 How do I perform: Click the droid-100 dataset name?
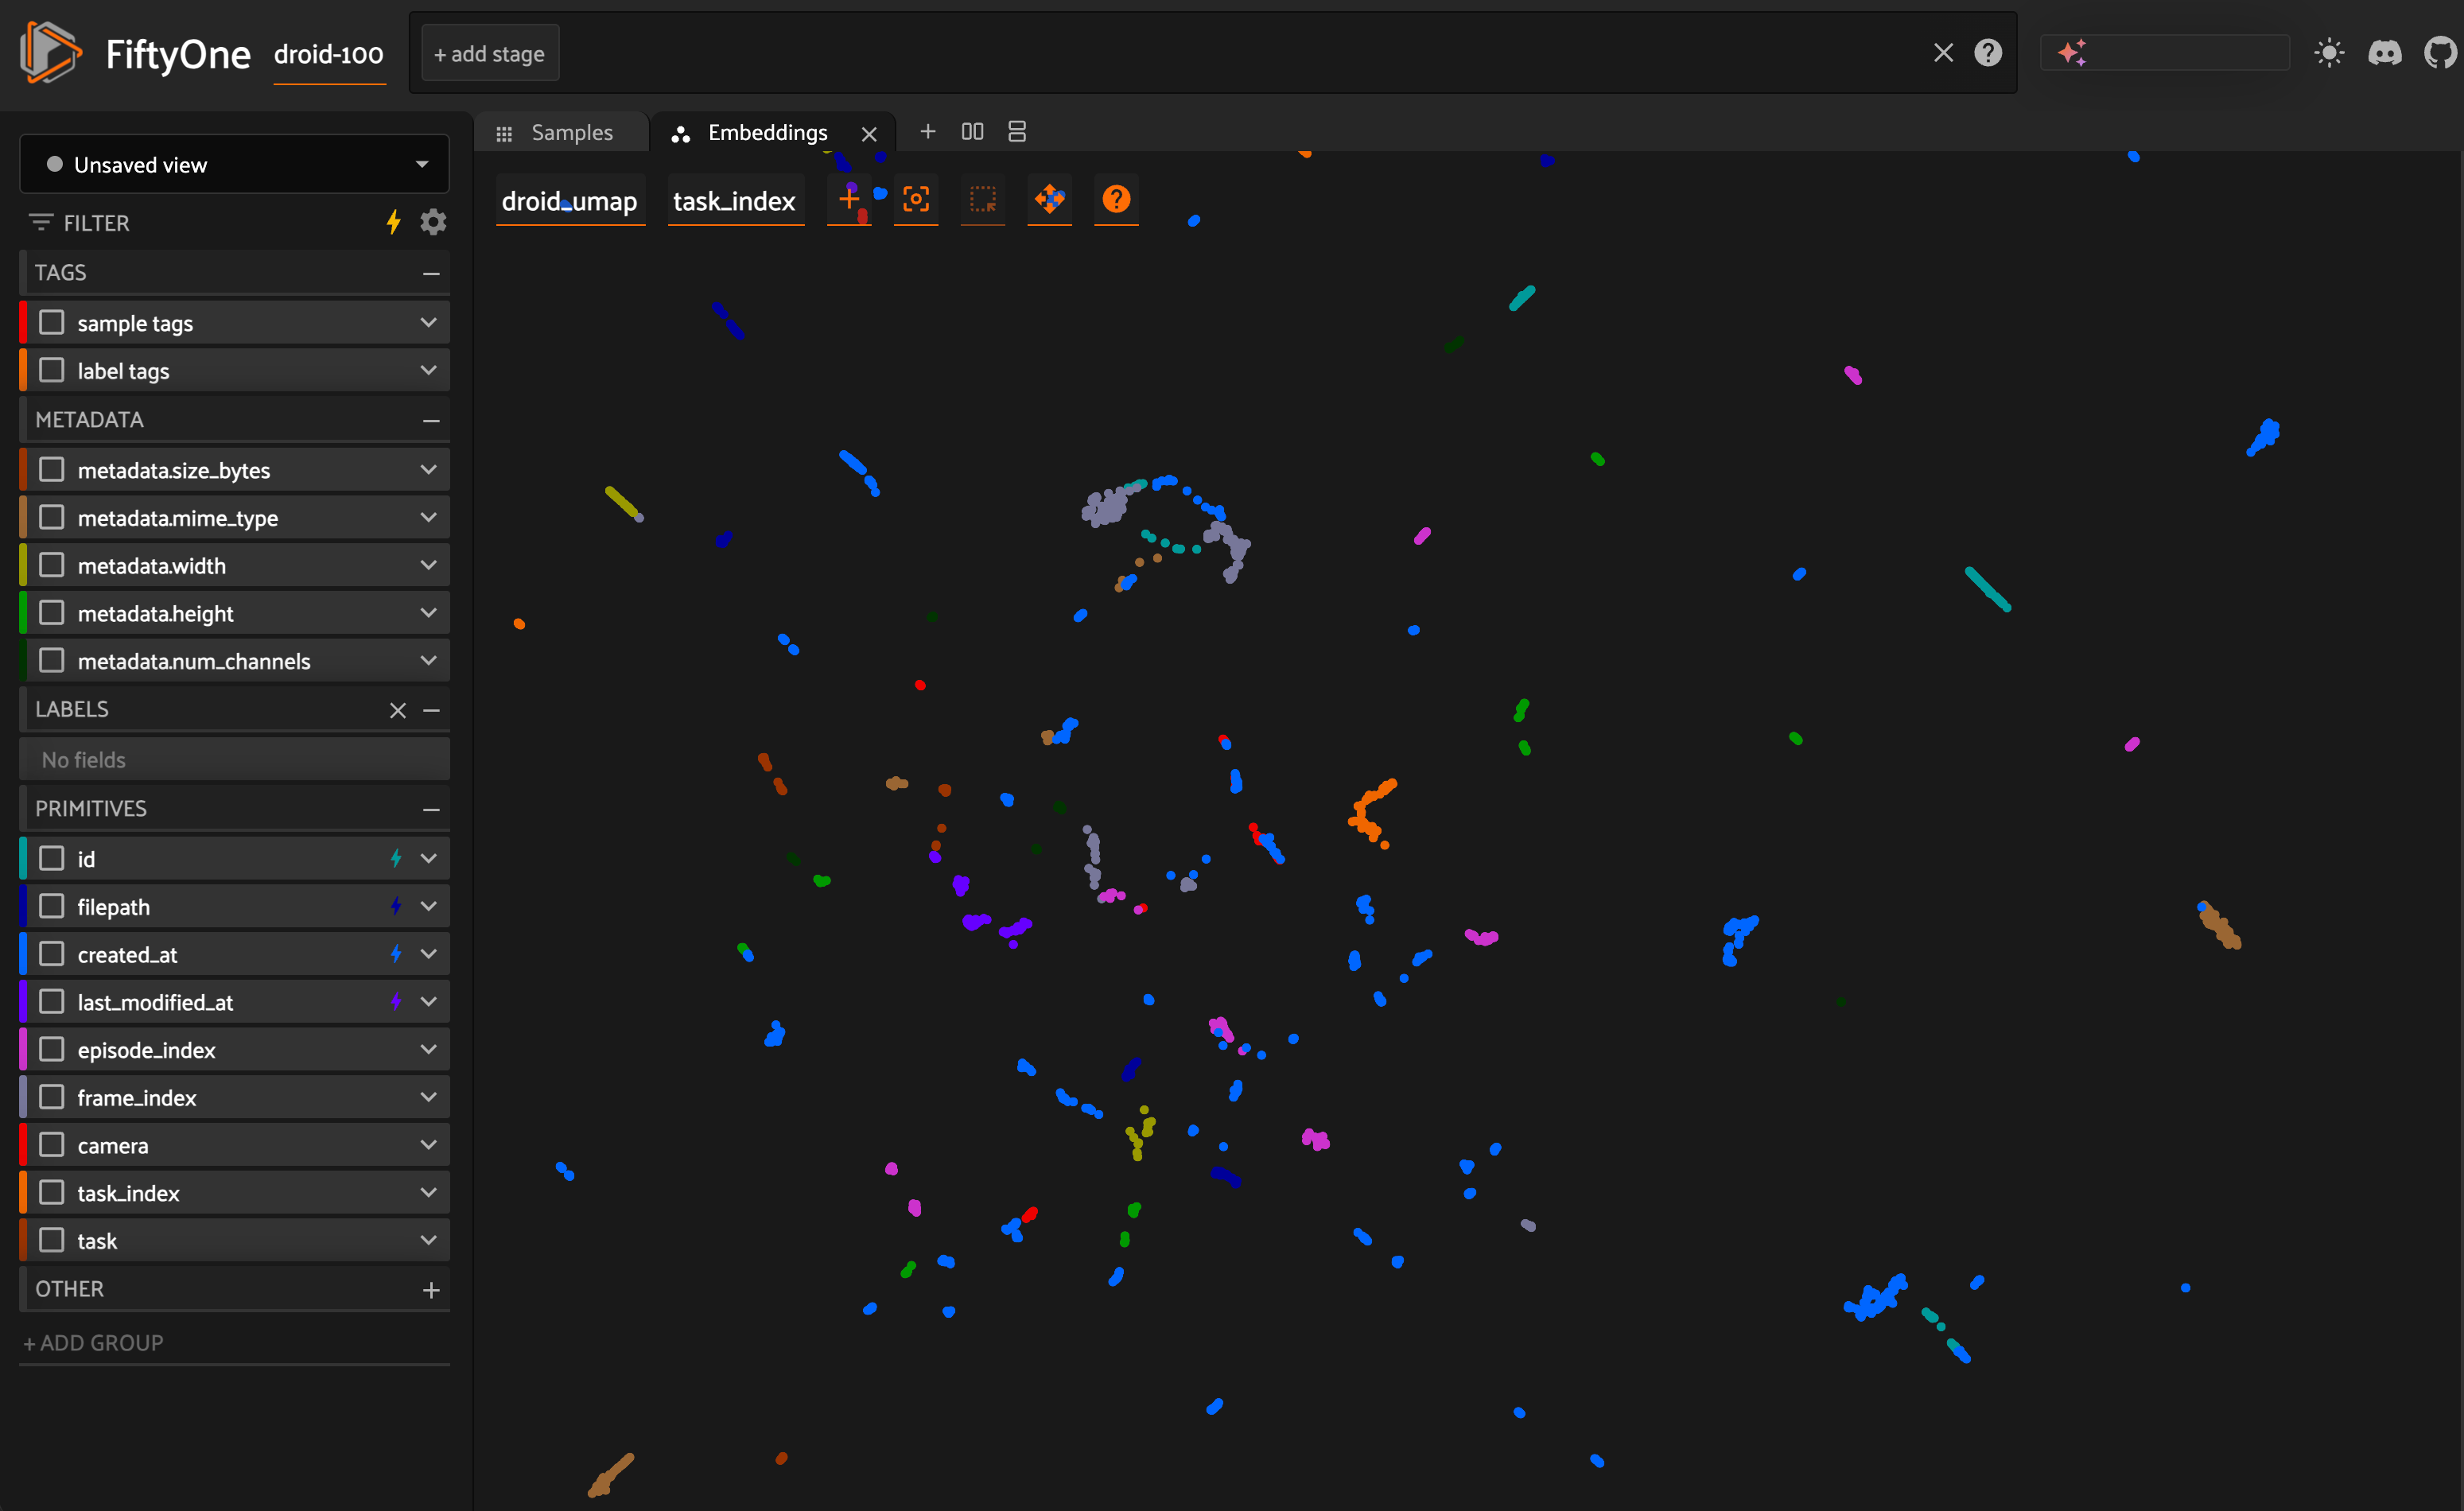329,54
